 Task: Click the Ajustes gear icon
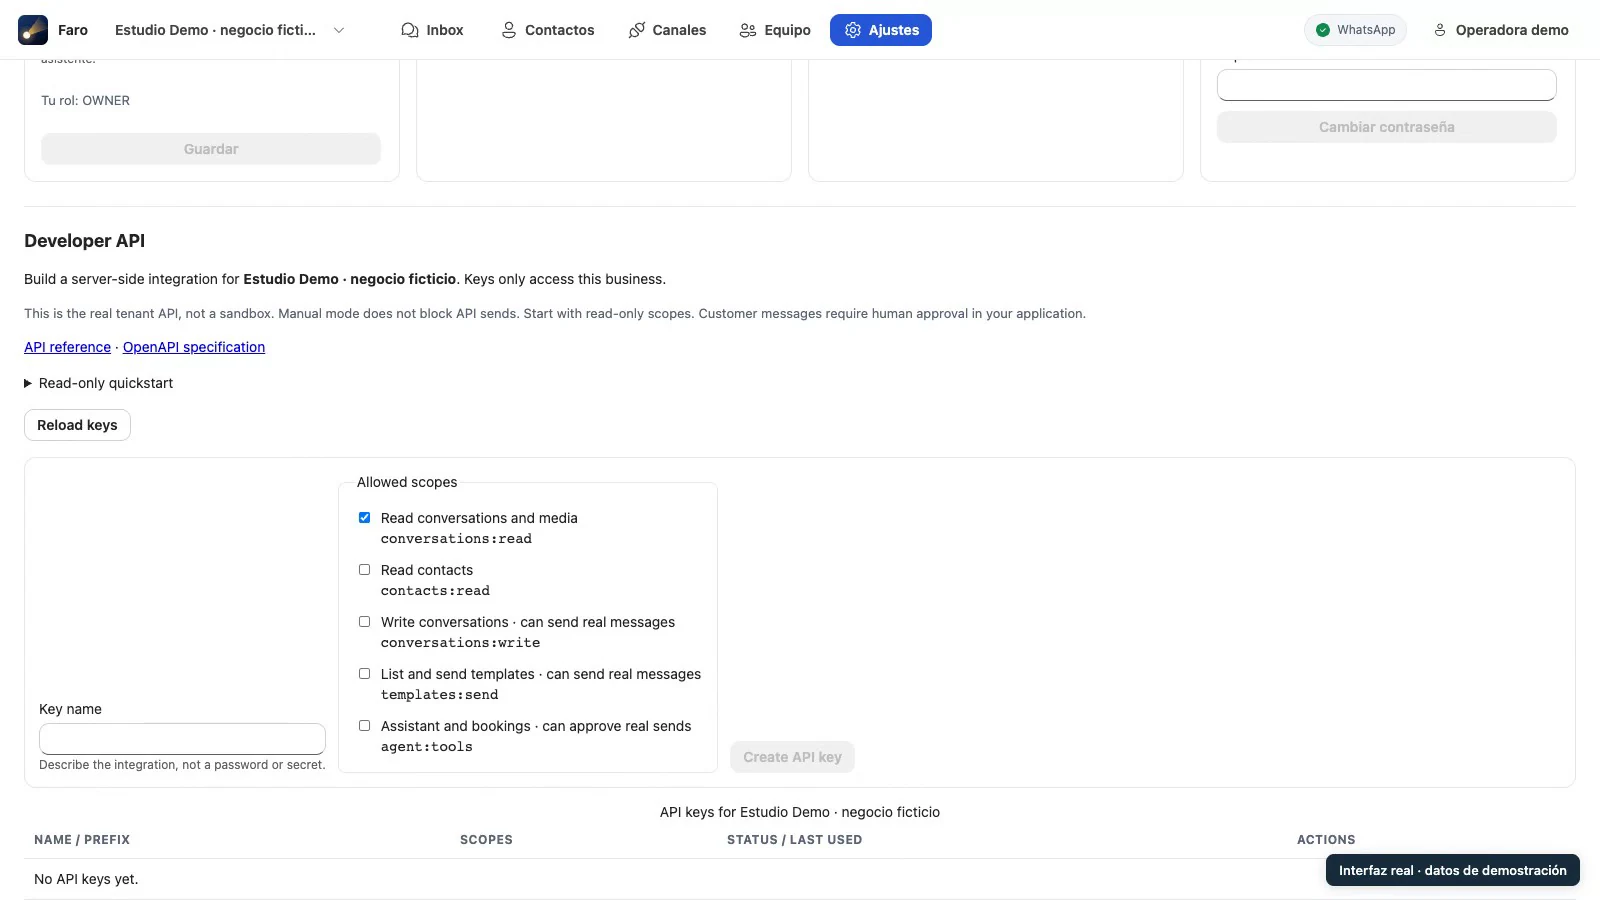point(853,30)
